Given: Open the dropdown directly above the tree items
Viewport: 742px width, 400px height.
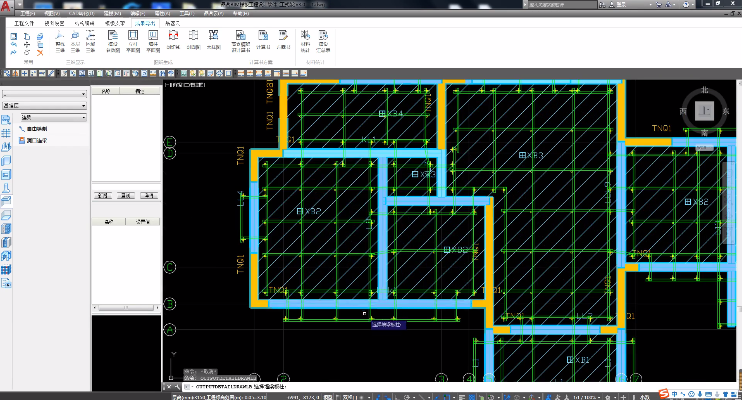Looking at the screenshot, I should pos(53,117).
